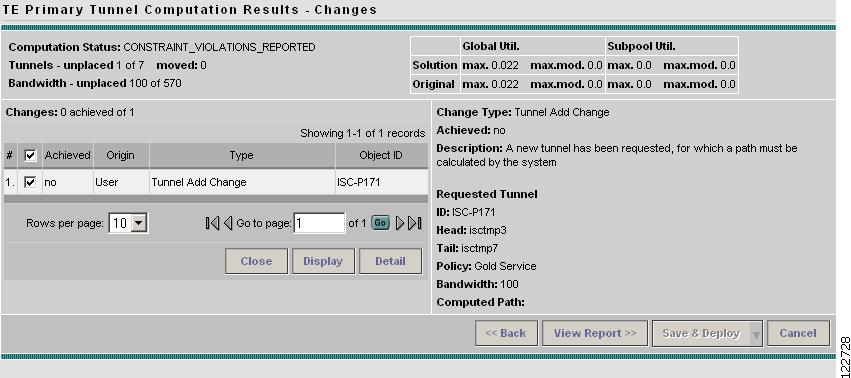This screenshot has height=378, width=851.
Task: Click the green Go button
Action: pyautogui.click(x=380, y=223)
